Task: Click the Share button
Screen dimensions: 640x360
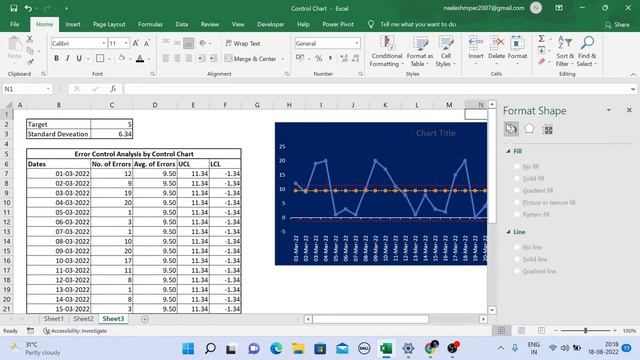Action: click(x=617, y=25)
